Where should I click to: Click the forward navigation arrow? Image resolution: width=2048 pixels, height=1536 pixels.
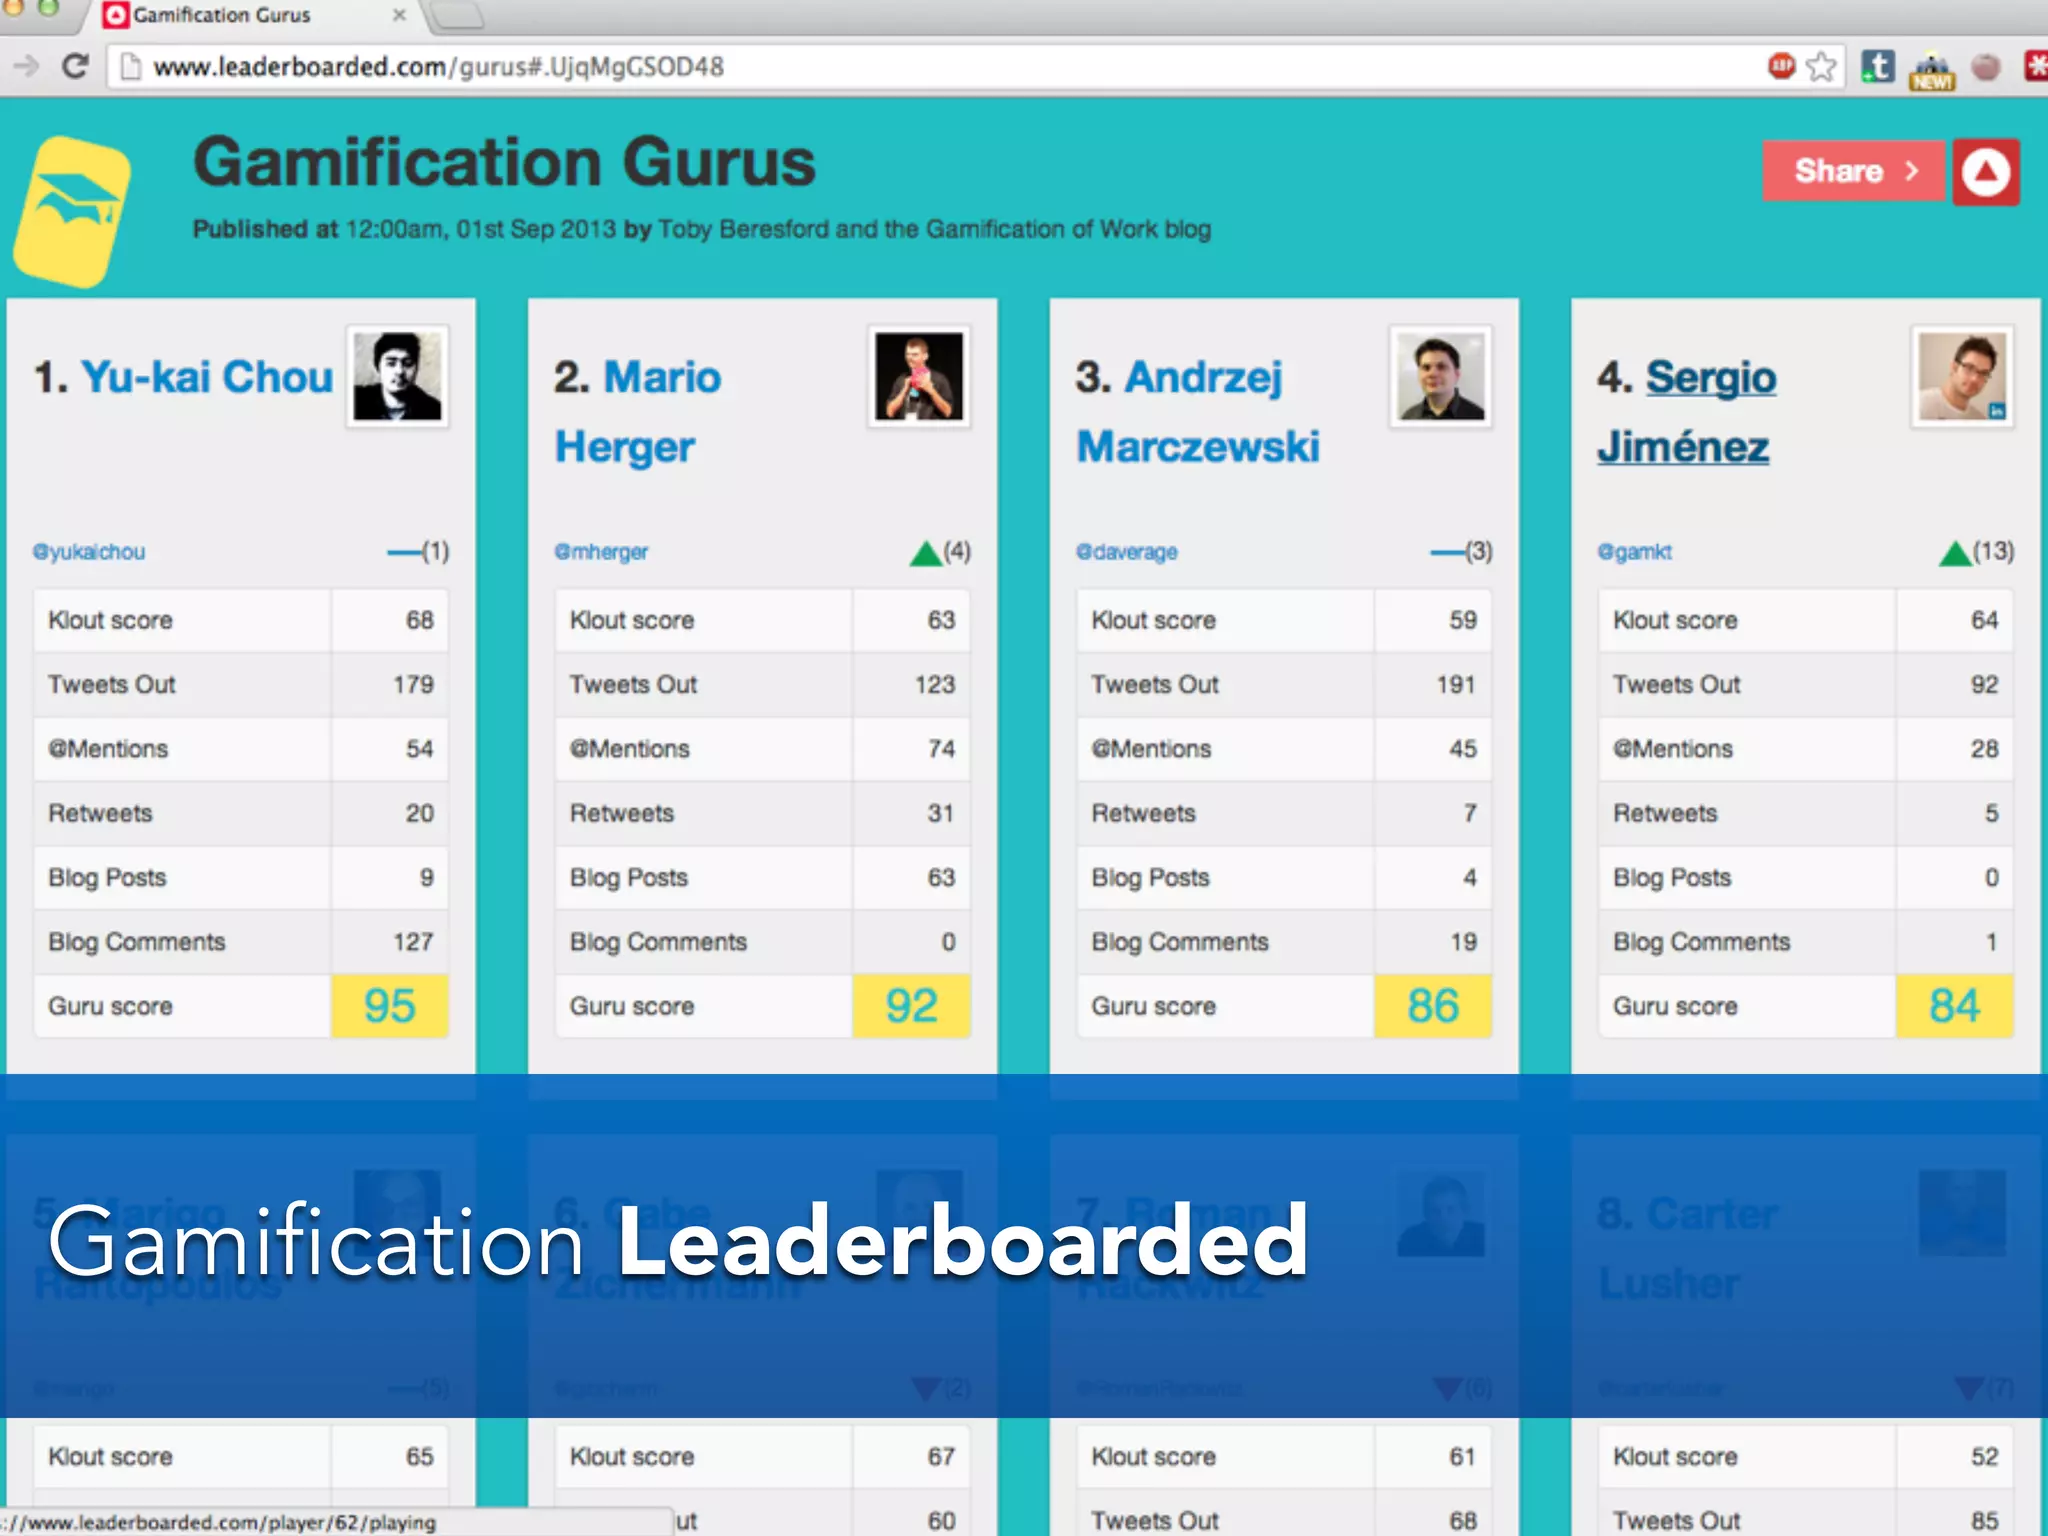[x=25, y=66]
